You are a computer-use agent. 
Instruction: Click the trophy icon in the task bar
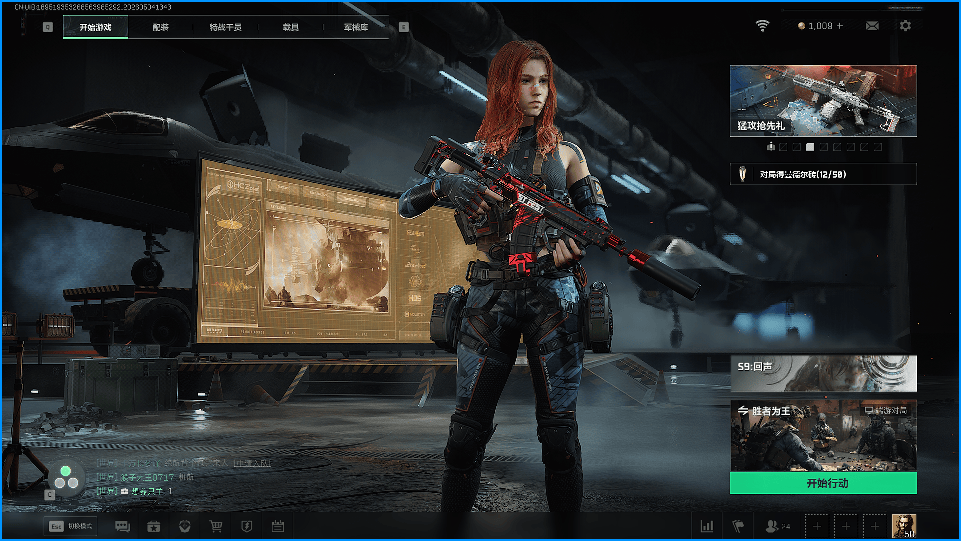(x=742, y=174)
